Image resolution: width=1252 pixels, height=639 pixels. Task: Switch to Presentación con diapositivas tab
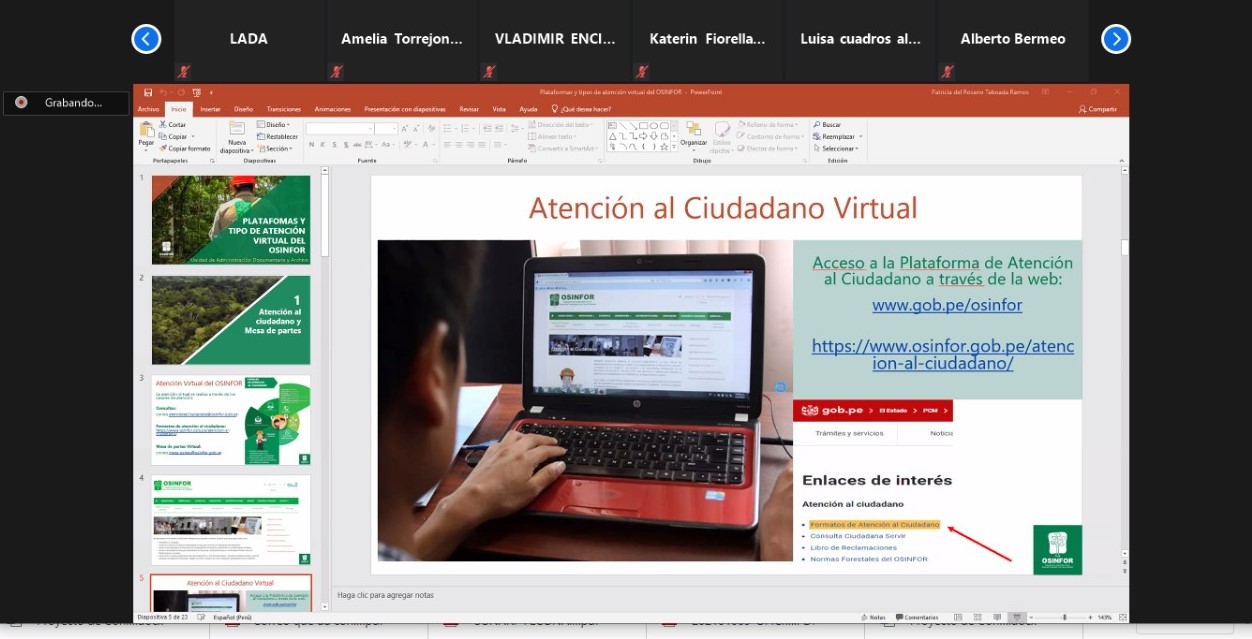coord(405,109)
